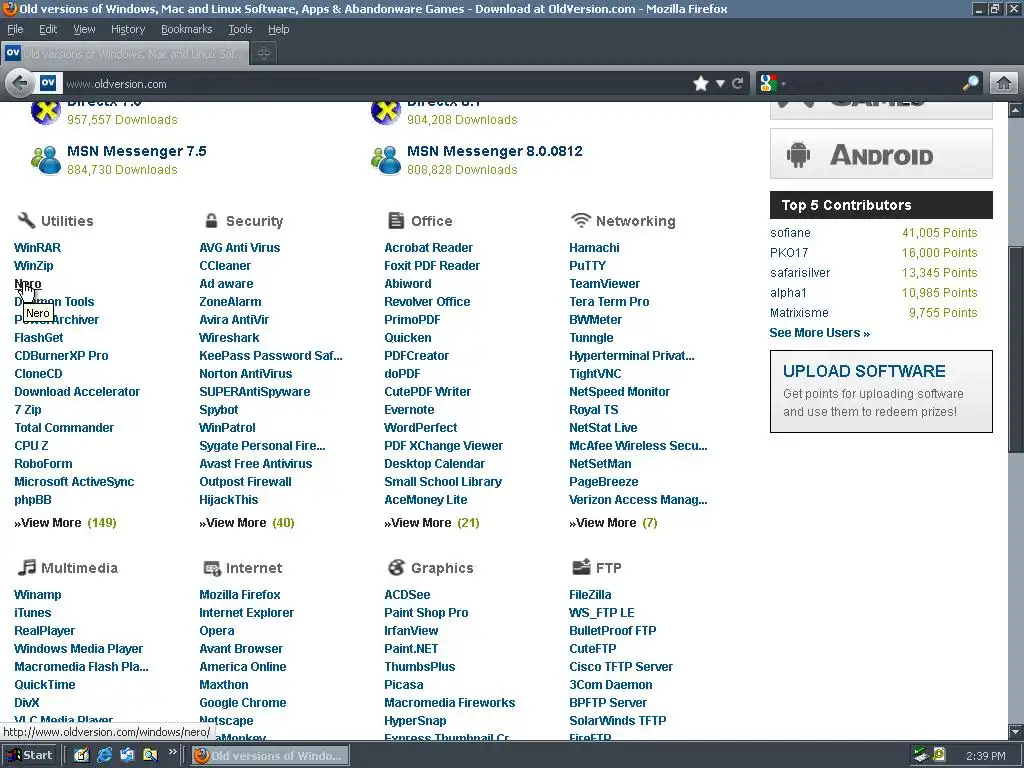This screenshot has height=768, width=1024.
Task: Open the Acrobat Reader link
Action: pyautogui.click(x=428, y=248)
